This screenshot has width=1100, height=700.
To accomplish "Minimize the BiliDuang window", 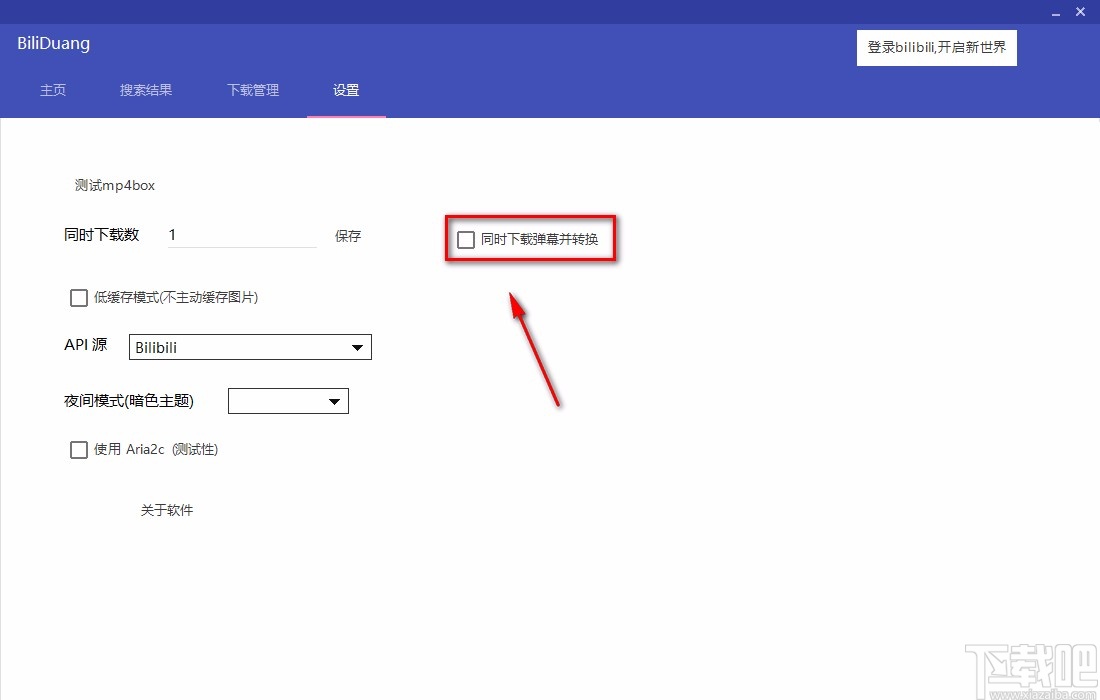I will [x=1055, y=12].
